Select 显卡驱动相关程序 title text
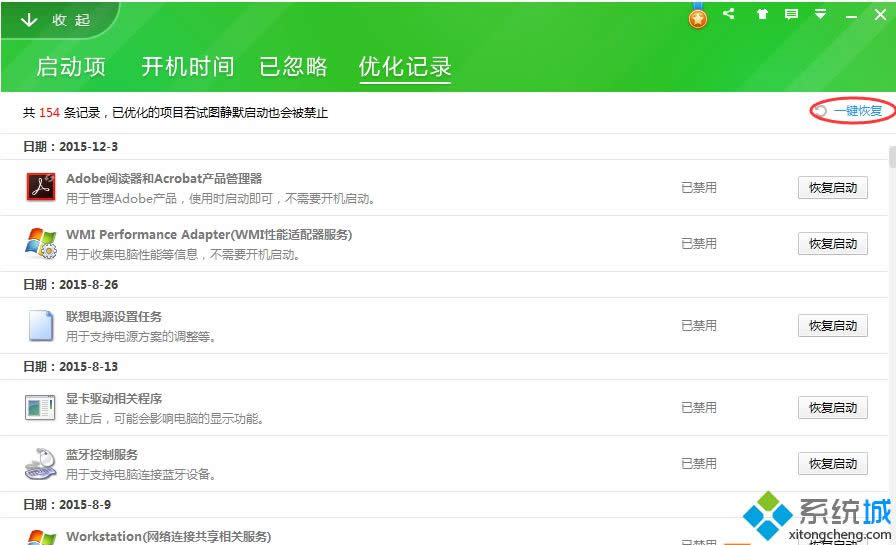Viewport: 896px width, 545px height. coord(114,398)
